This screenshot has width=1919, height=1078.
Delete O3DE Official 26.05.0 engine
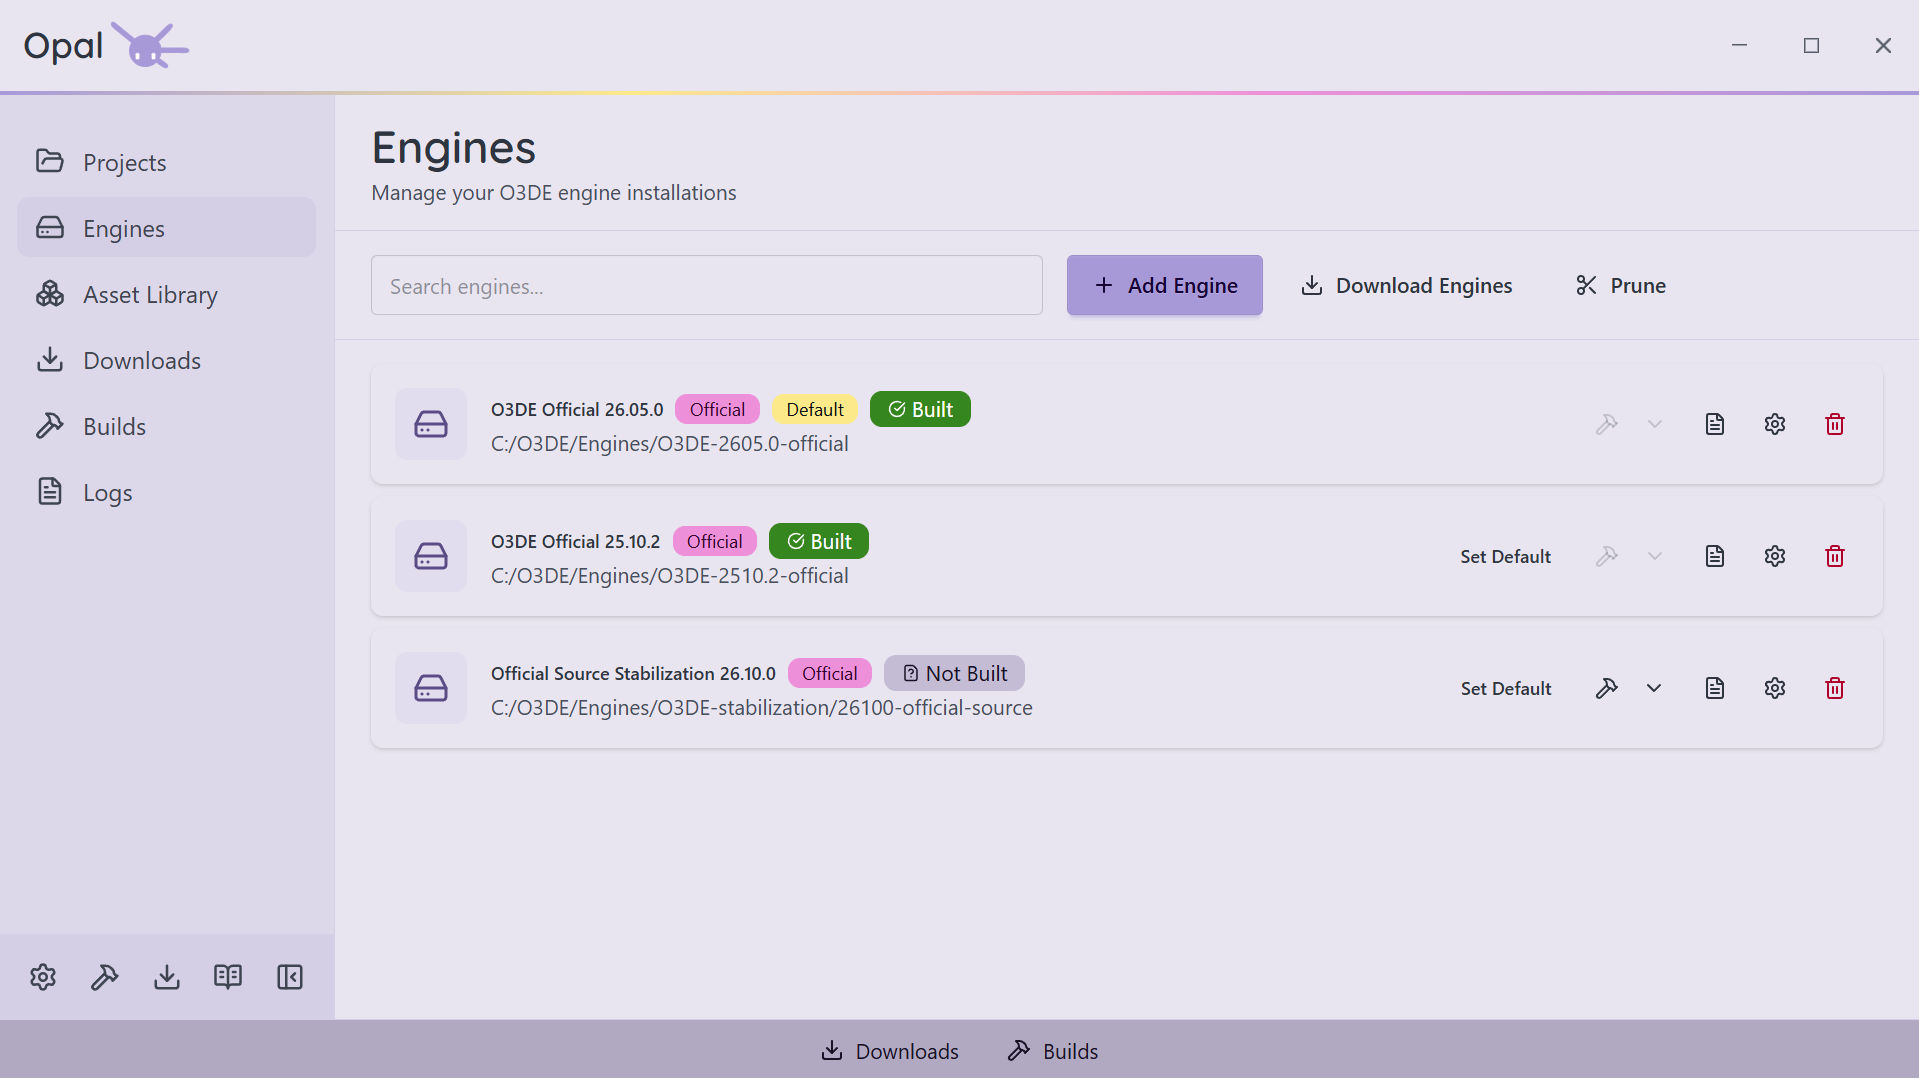(x=1835, y=424)
